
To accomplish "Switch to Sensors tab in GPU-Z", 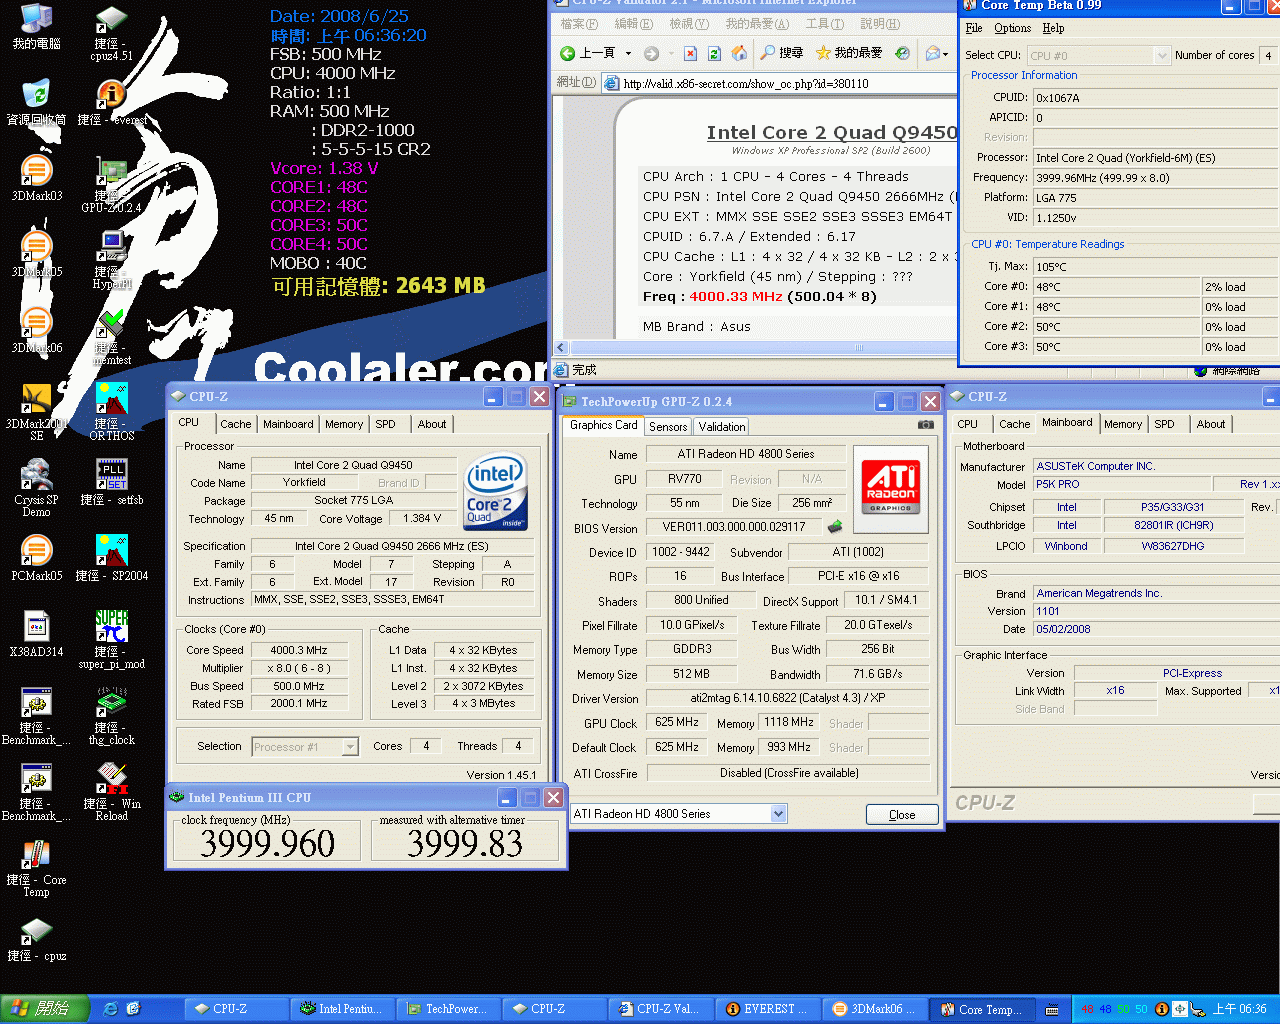I will tap(668, 426).
